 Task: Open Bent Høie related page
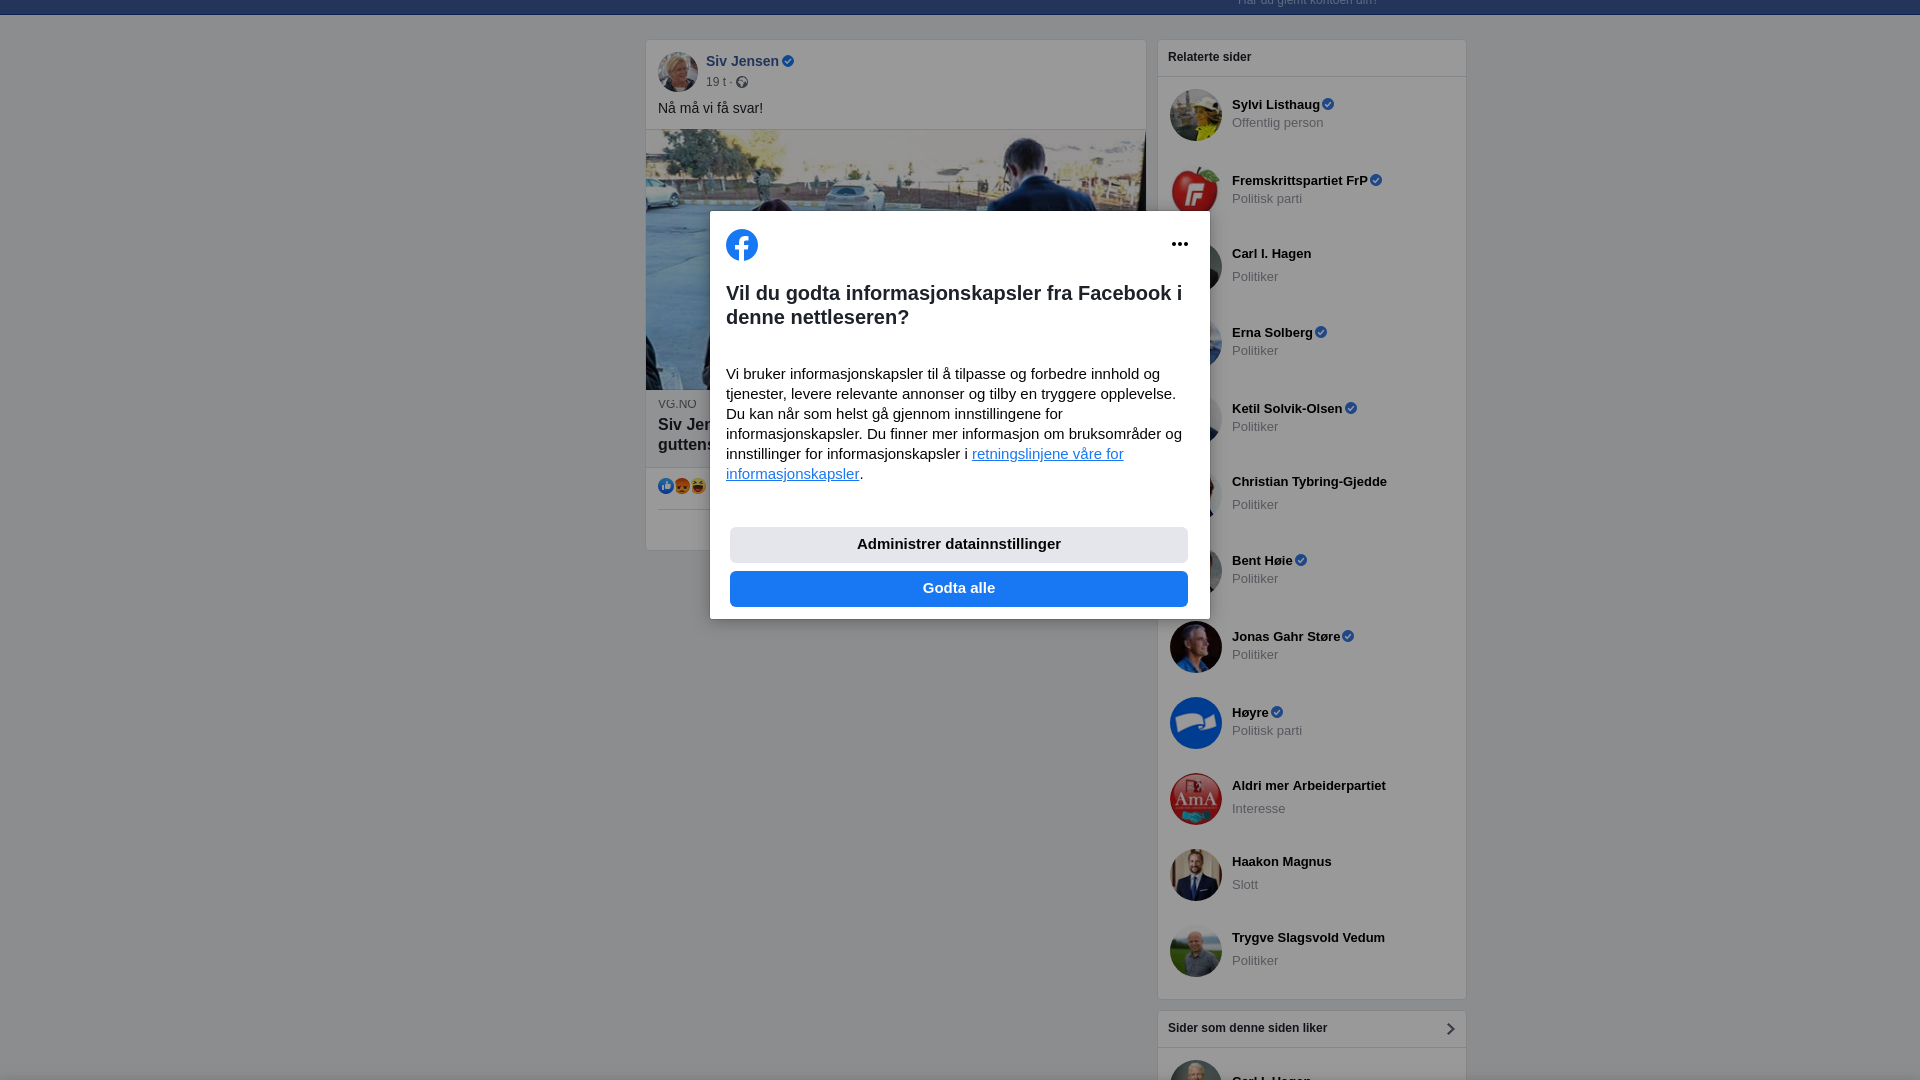click(x=1262, y=561)
